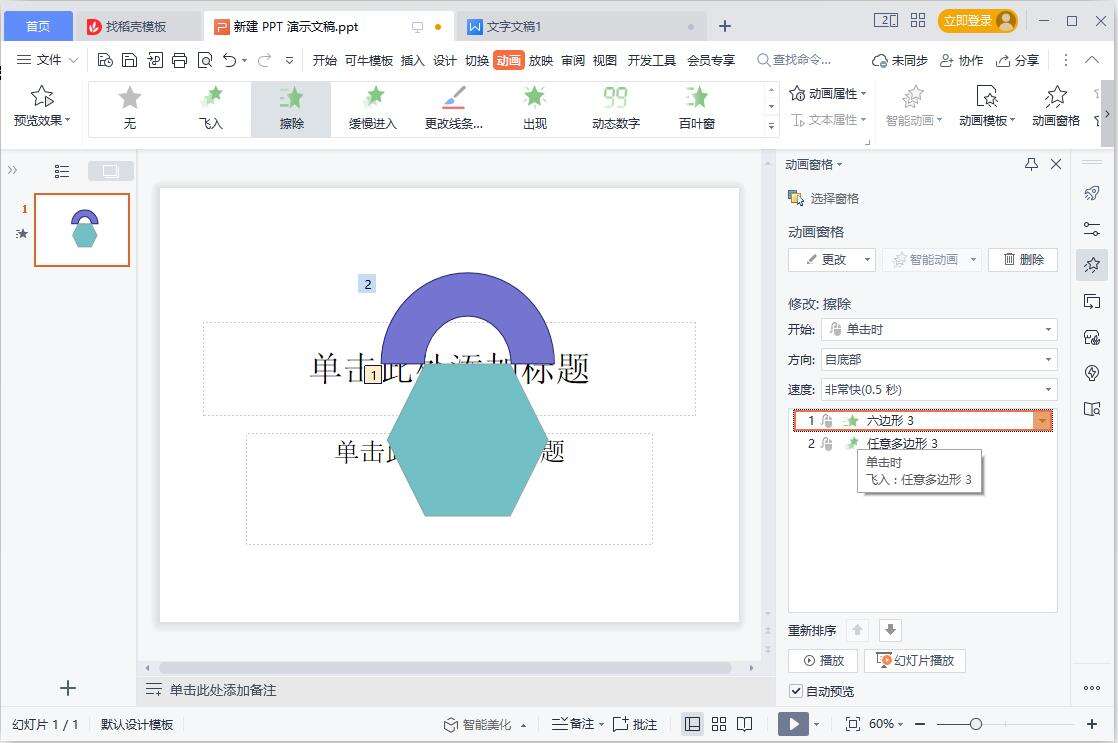Viewport: 1118px width, 743px height.
Task: Open 方向 direction dropdown
Action: pos(939,359)
